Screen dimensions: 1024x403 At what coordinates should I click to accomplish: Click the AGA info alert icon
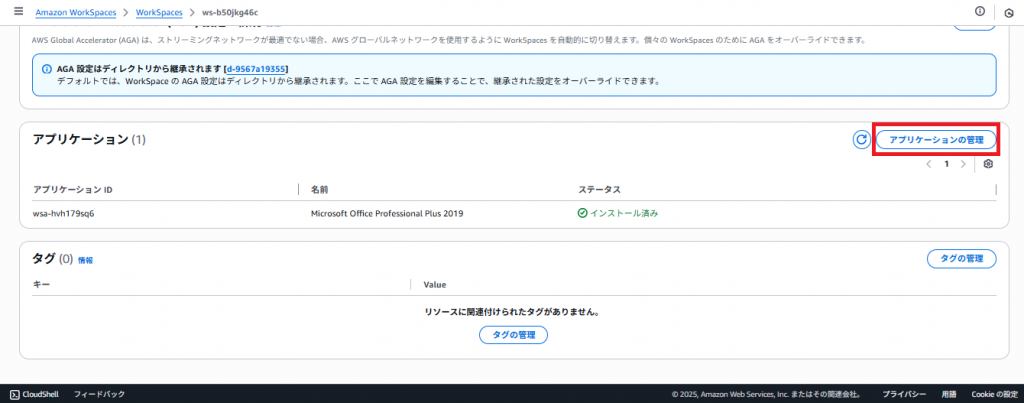(x=47, y=68)
